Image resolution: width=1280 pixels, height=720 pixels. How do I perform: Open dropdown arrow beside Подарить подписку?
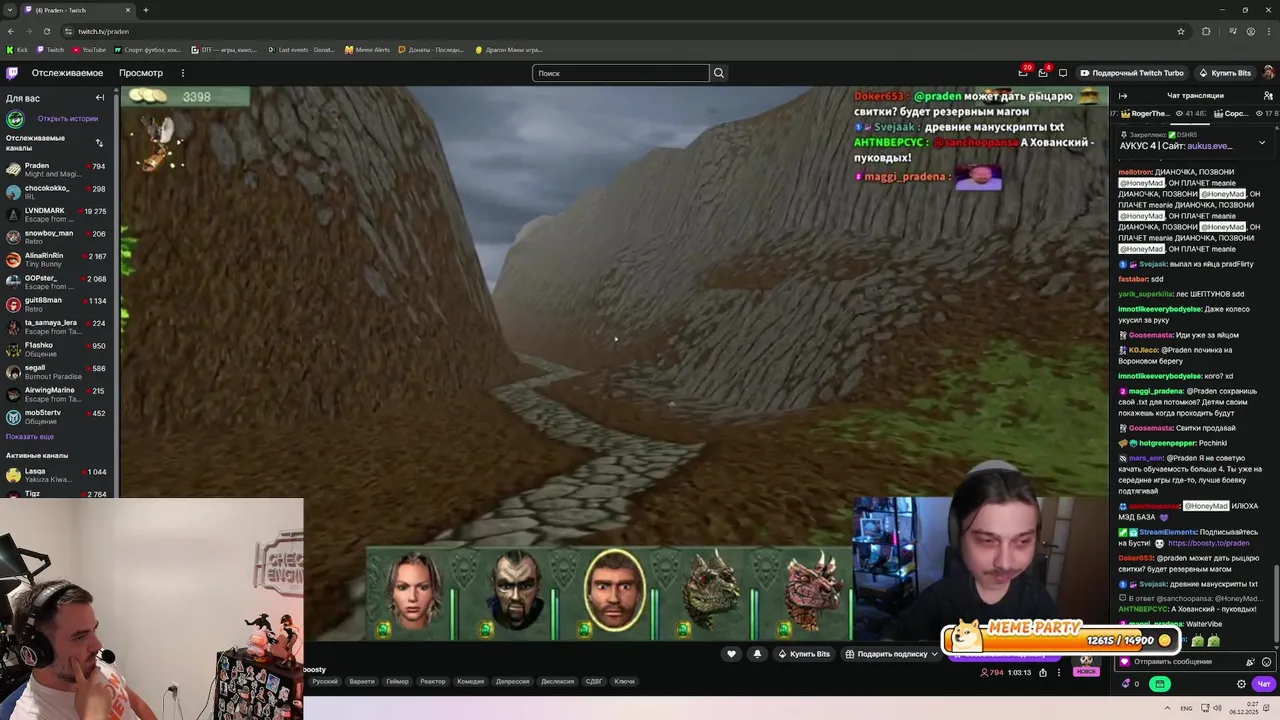pos(935,654)
